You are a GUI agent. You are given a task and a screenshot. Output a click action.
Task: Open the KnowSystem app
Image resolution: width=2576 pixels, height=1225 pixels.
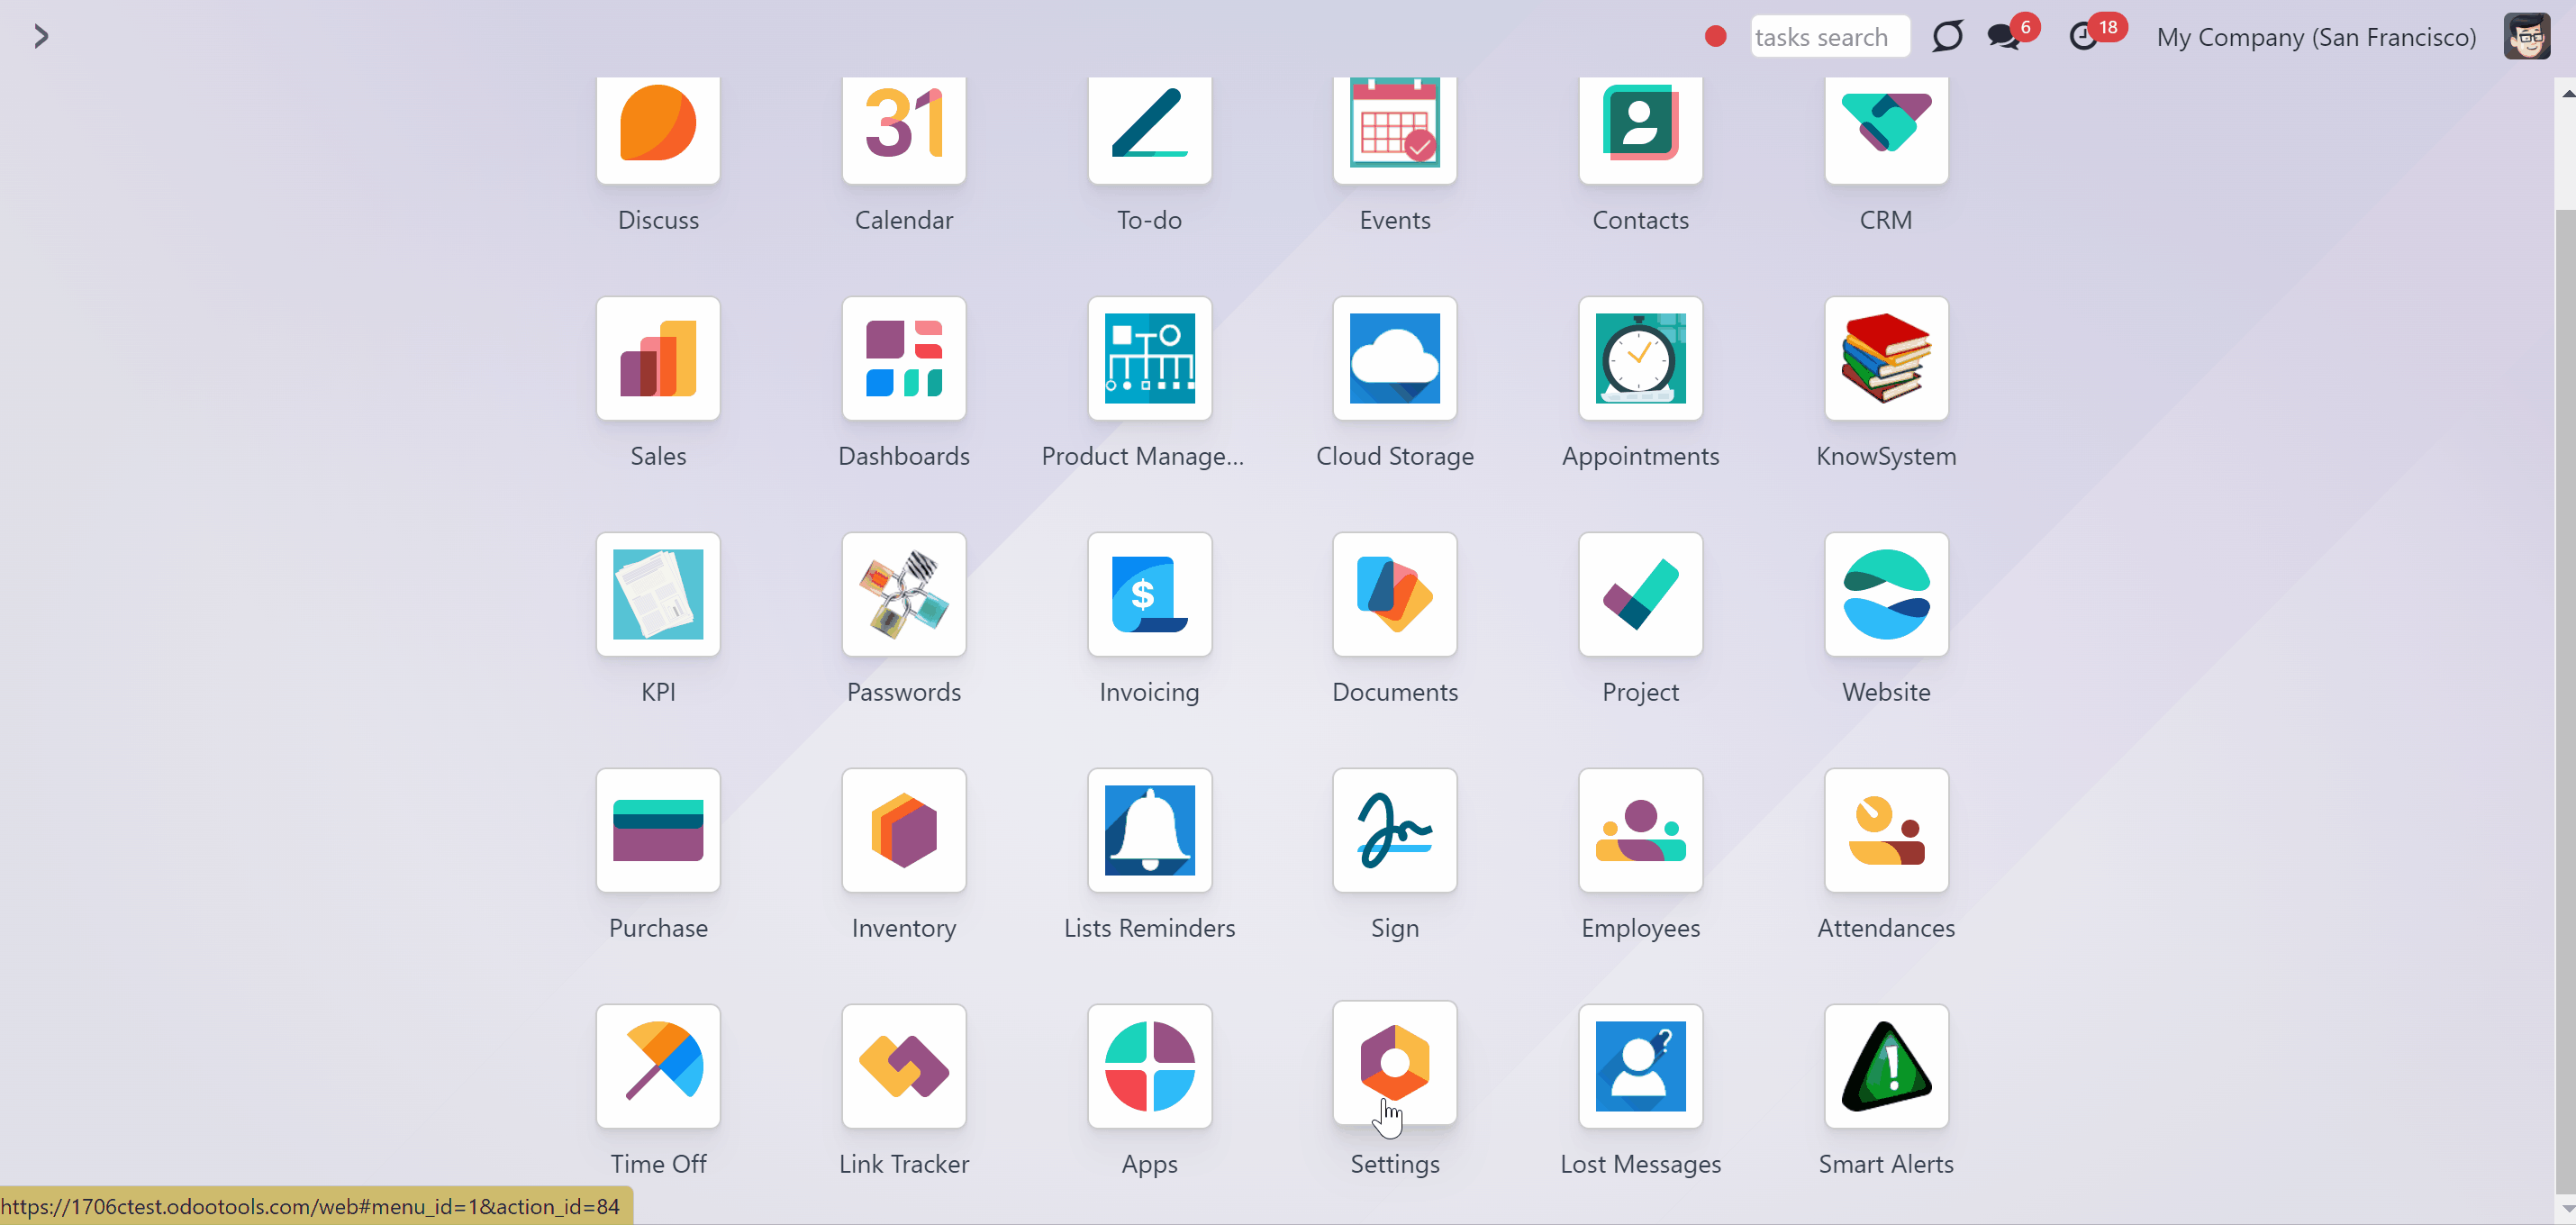[x=1887, y=359]
